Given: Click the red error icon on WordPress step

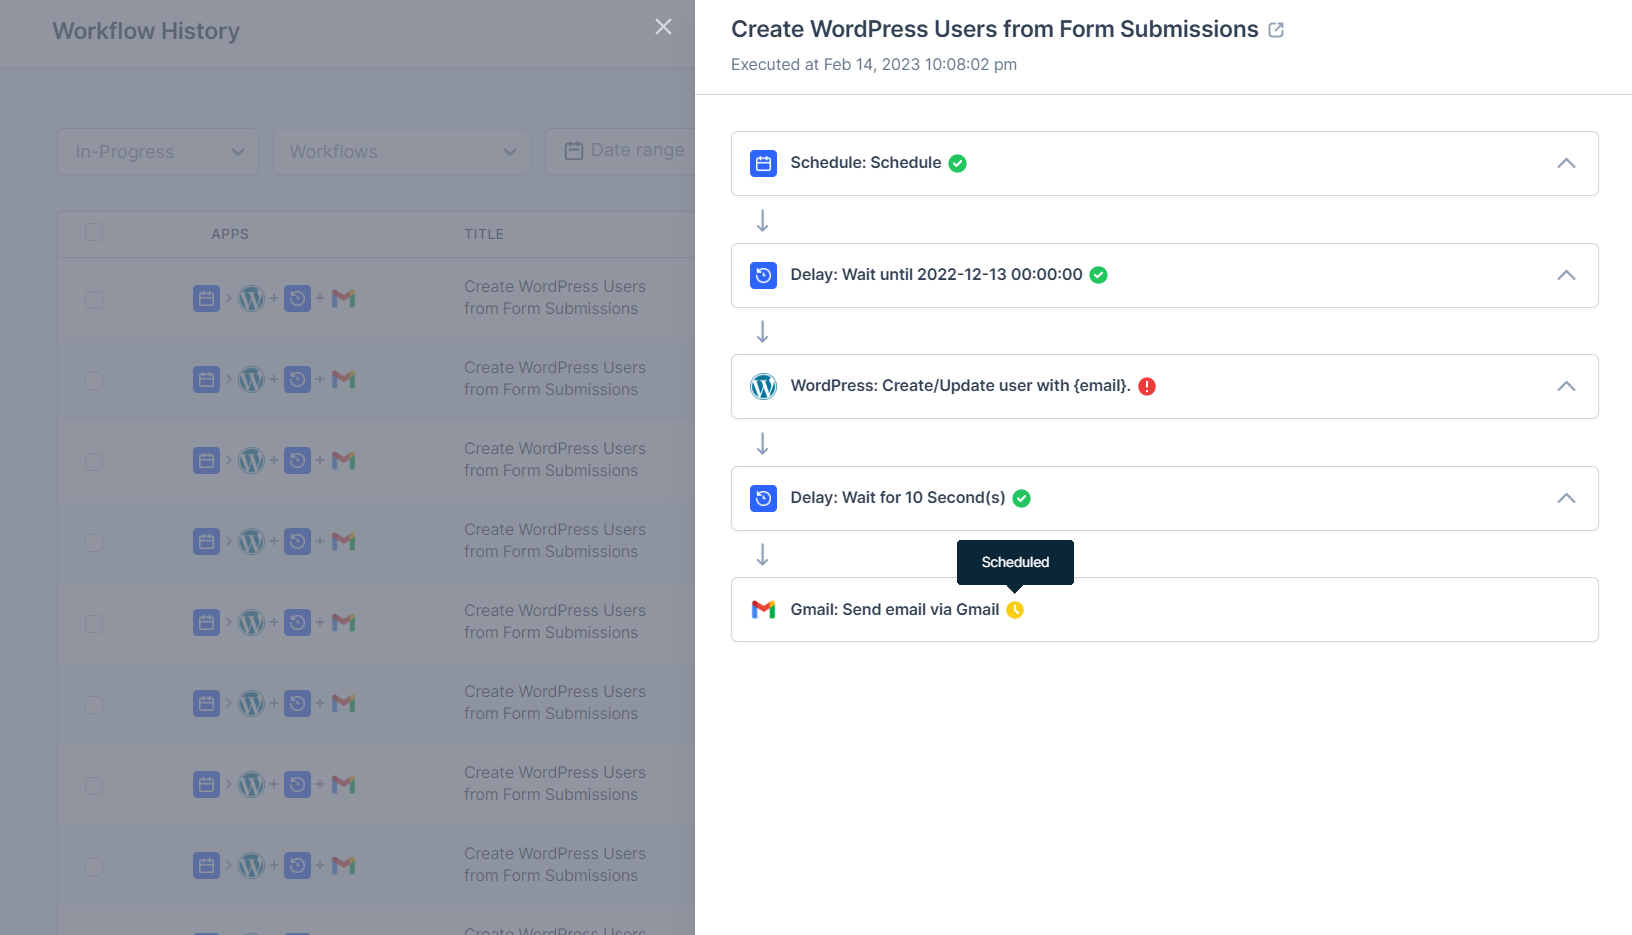Looking at the screenshot, I should coord(1147,386).
